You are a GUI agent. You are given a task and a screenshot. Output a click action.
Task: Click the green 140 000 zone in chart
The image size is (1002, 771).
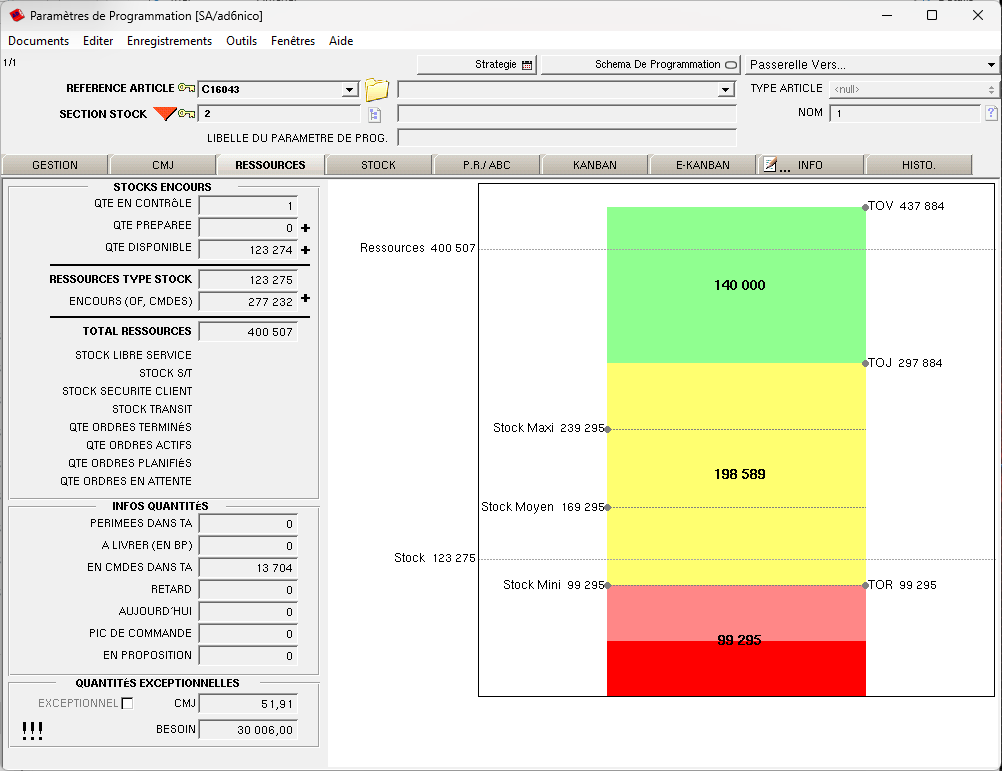click(736, 285)
